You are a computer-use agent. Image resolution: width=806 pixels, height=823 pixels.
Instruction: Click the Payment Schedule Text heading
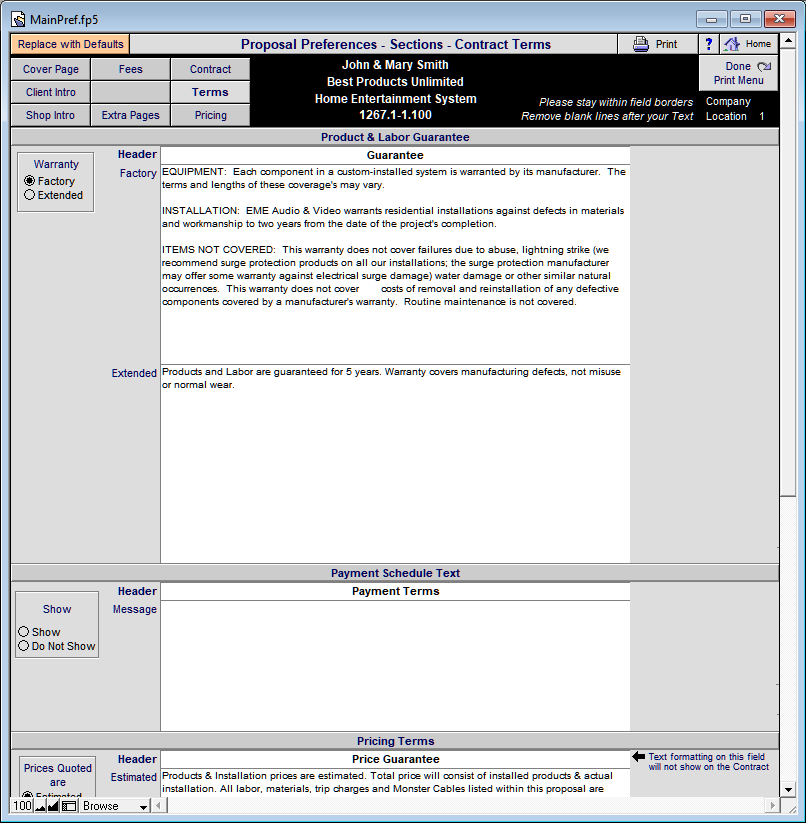pyautogui.click(x=395, y=573)
